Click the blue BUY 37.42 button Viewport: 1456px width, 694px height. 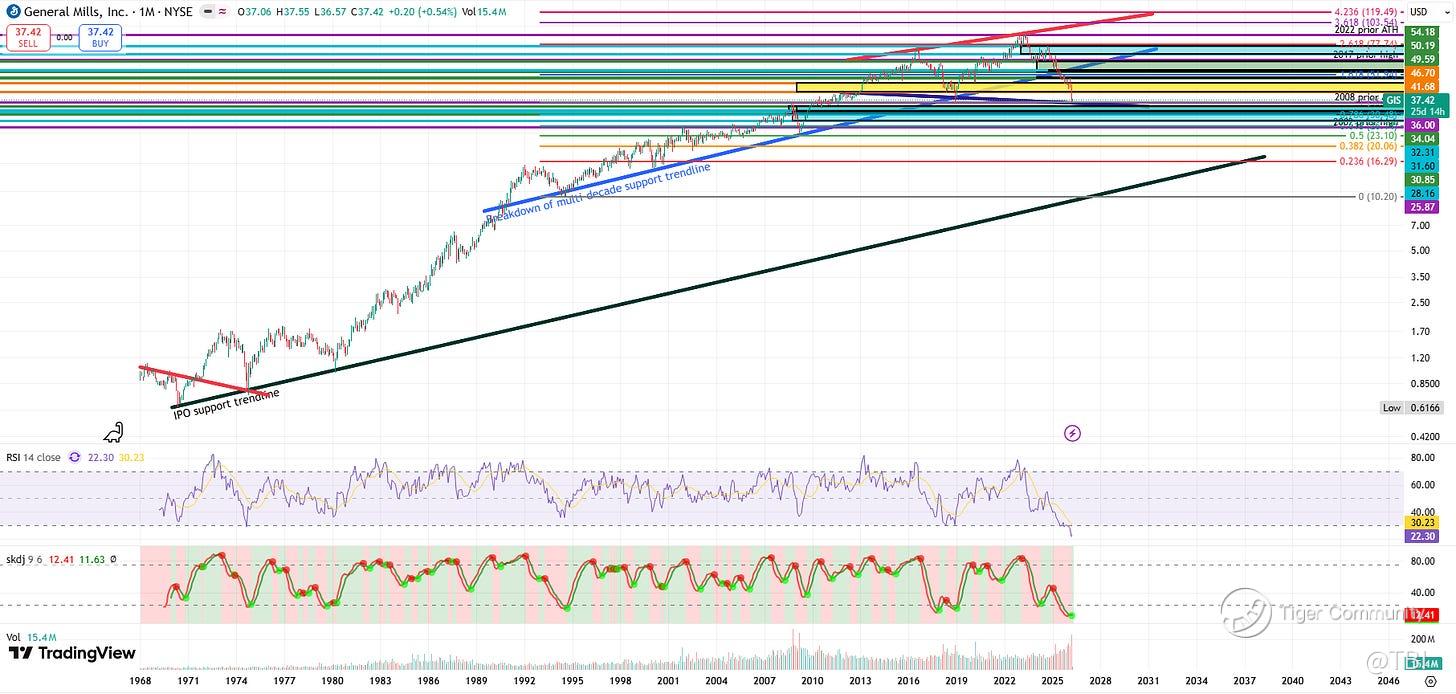(98, 37)
